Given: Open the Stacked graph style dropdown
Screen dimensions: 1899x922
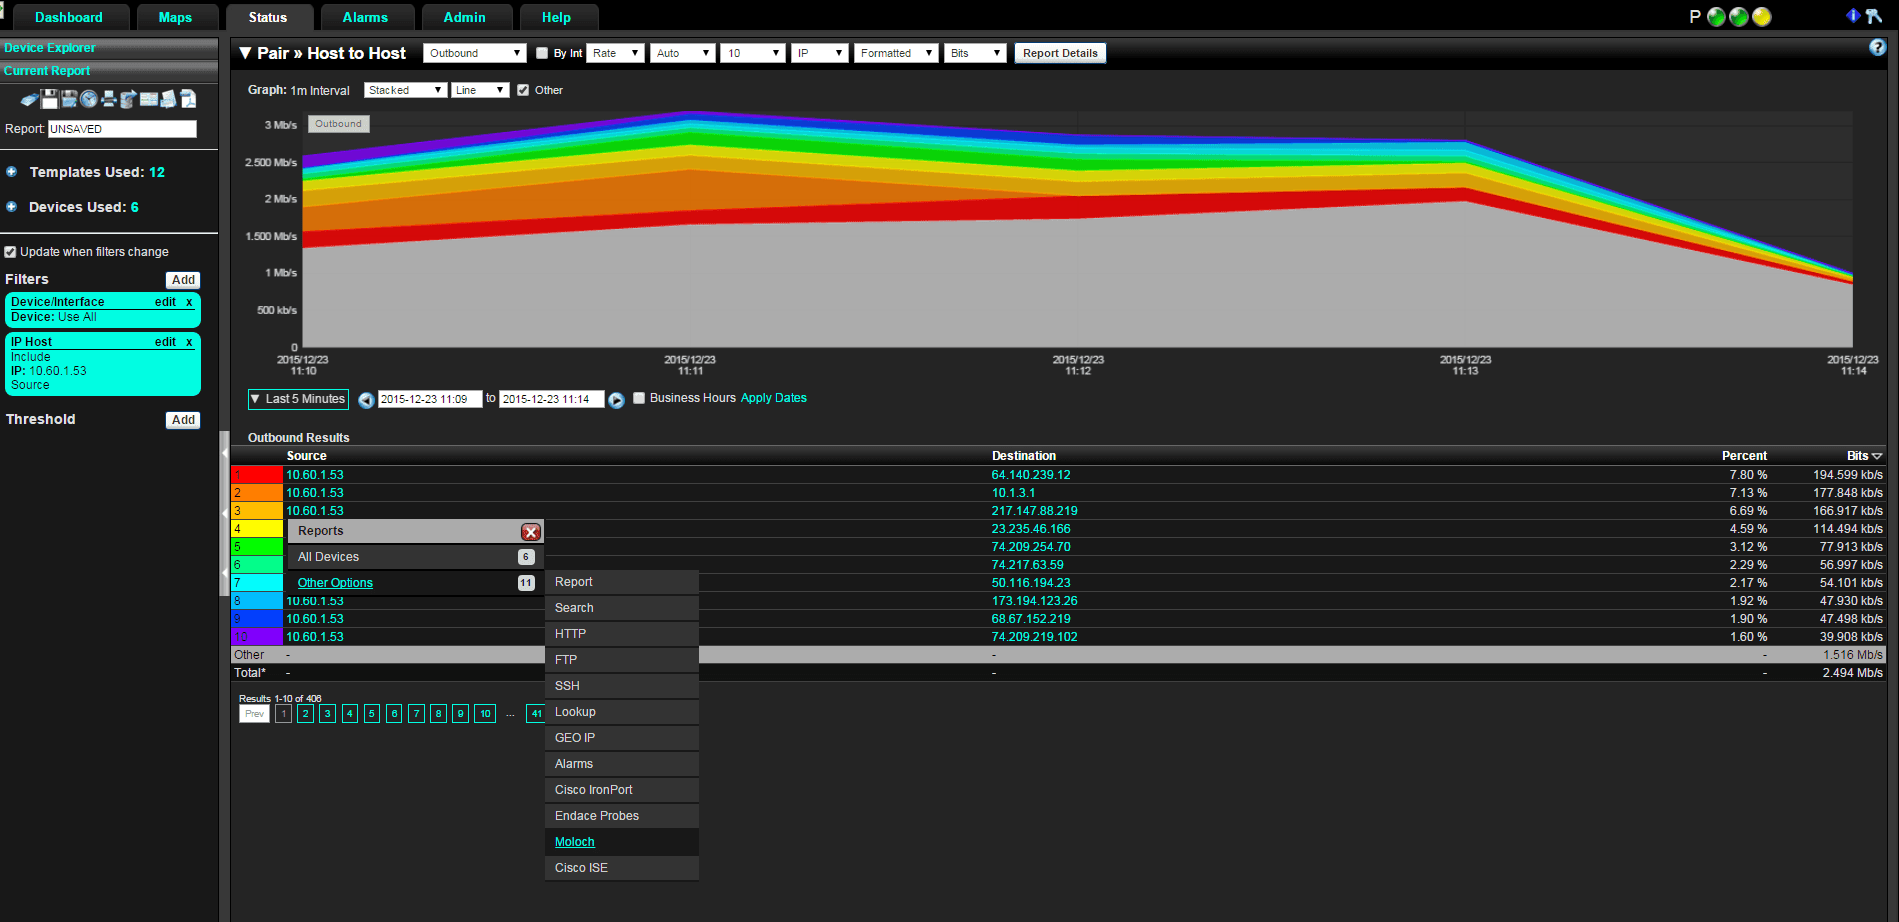Looking at the screenshot, I should click(405, 90).
